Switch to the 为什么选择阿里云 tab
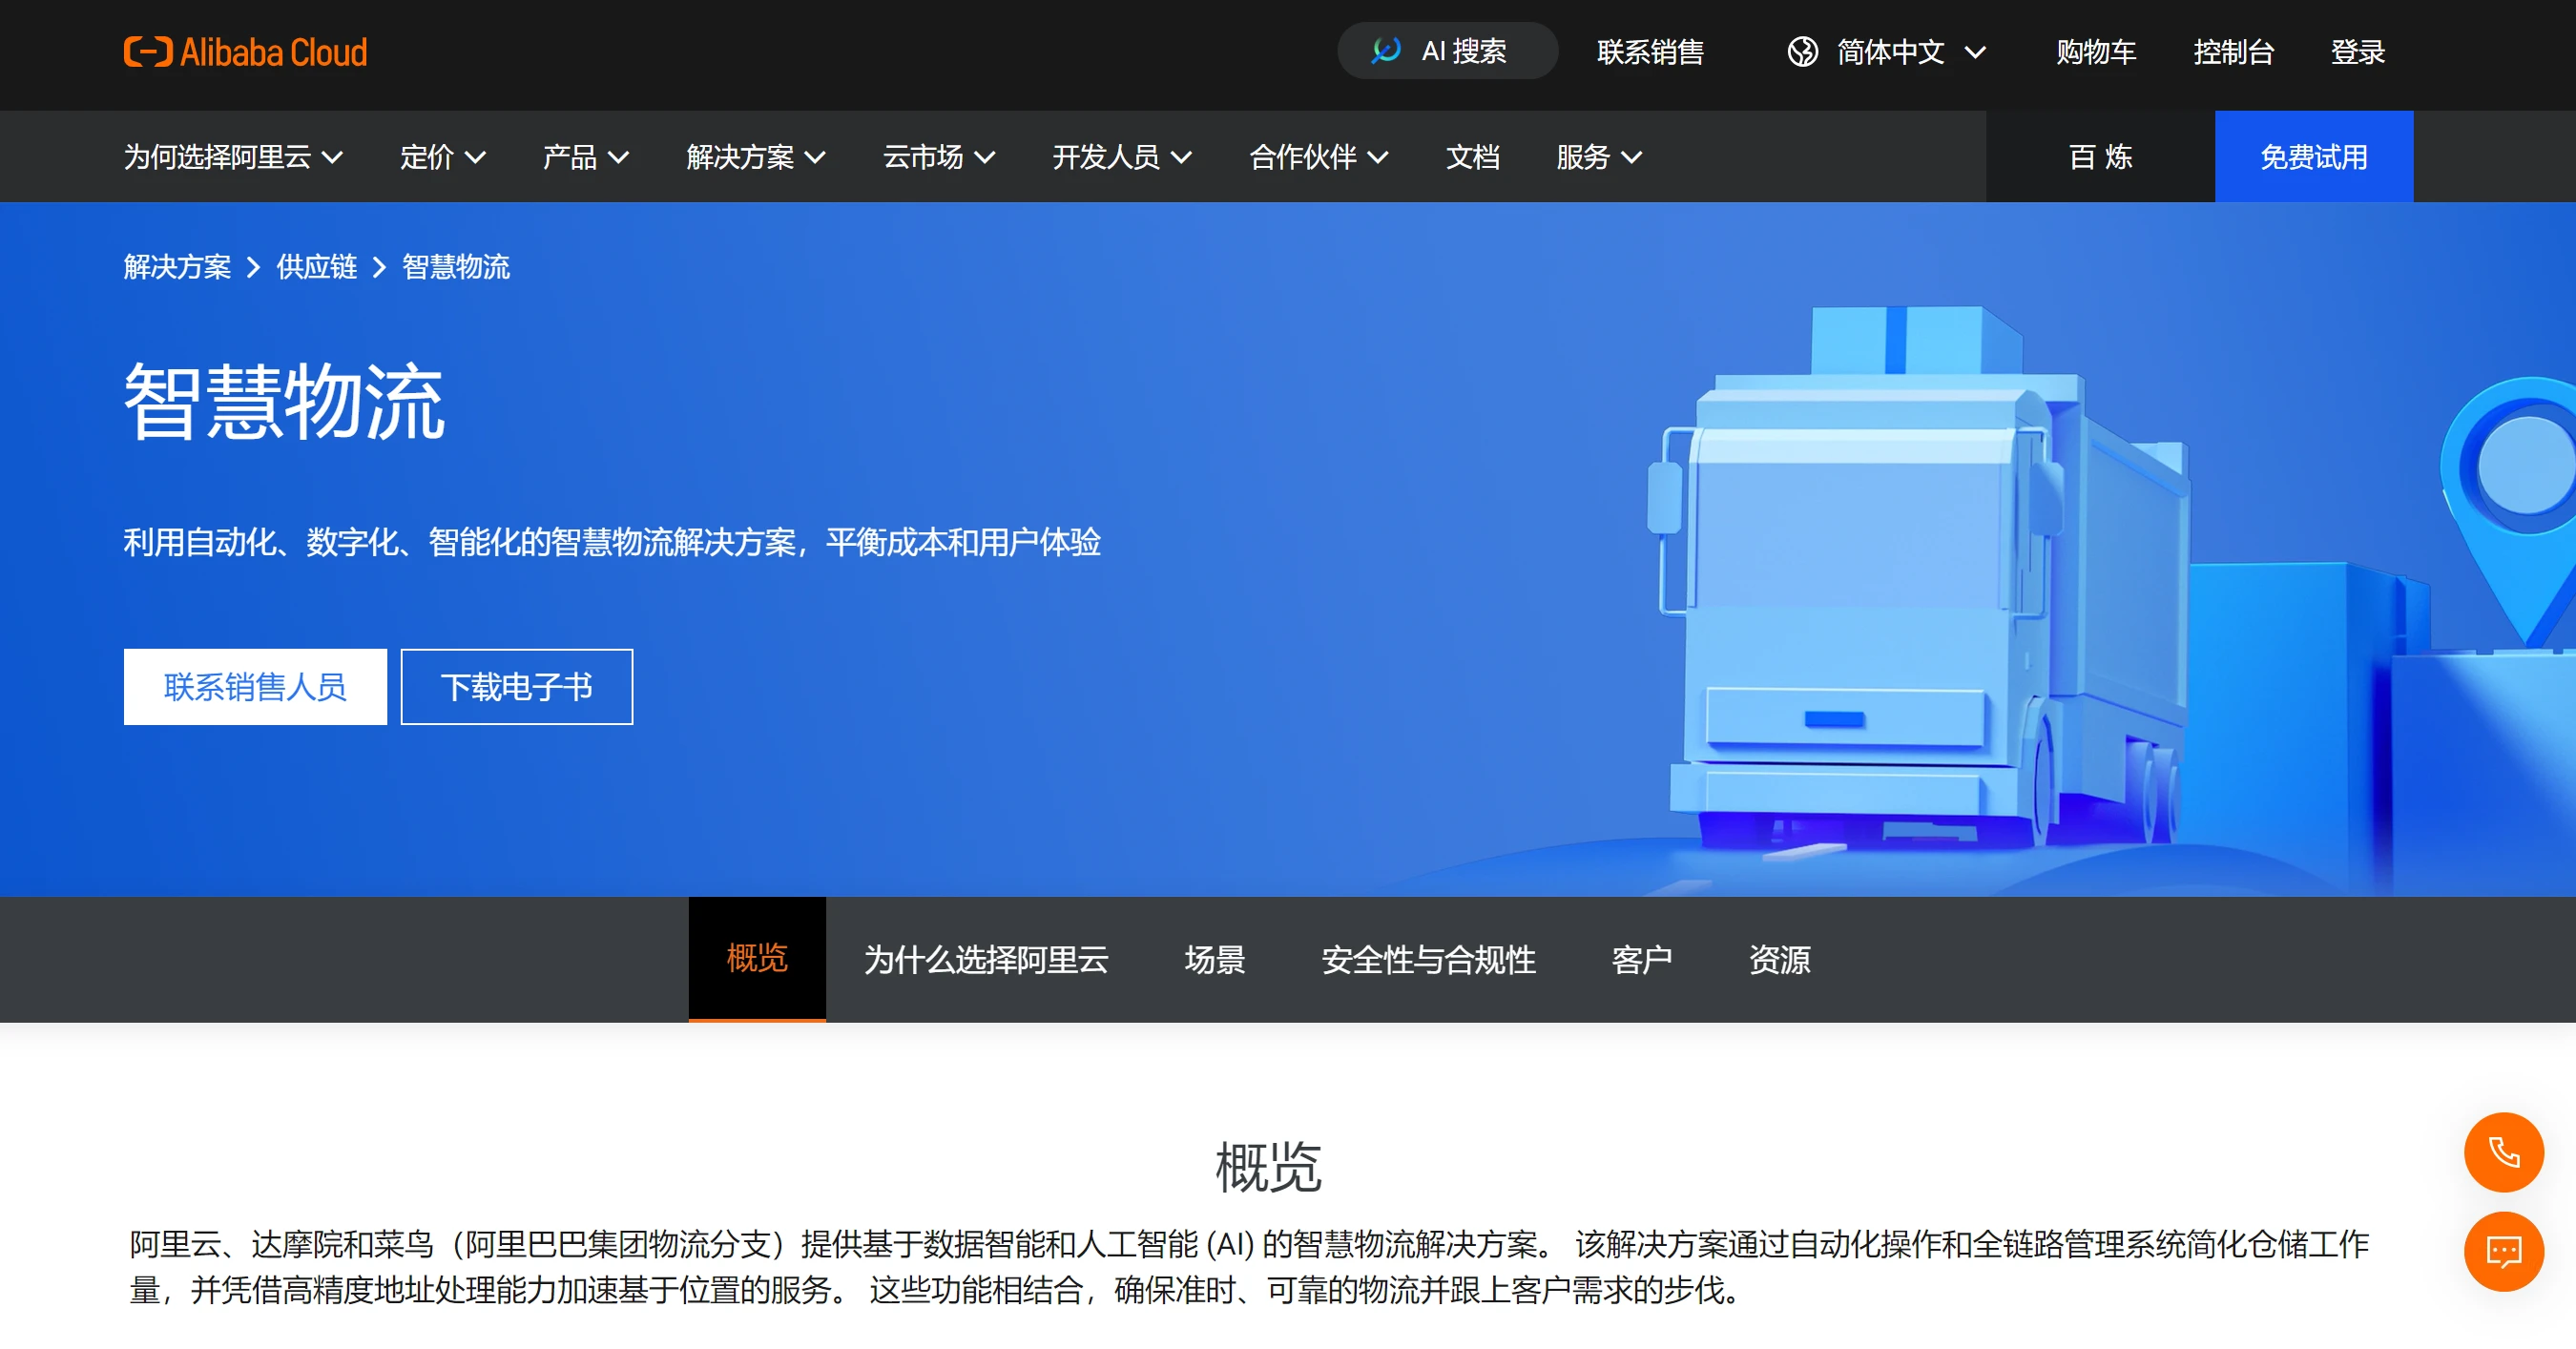The image size is (2576, 1349). [x=986, y=959]
